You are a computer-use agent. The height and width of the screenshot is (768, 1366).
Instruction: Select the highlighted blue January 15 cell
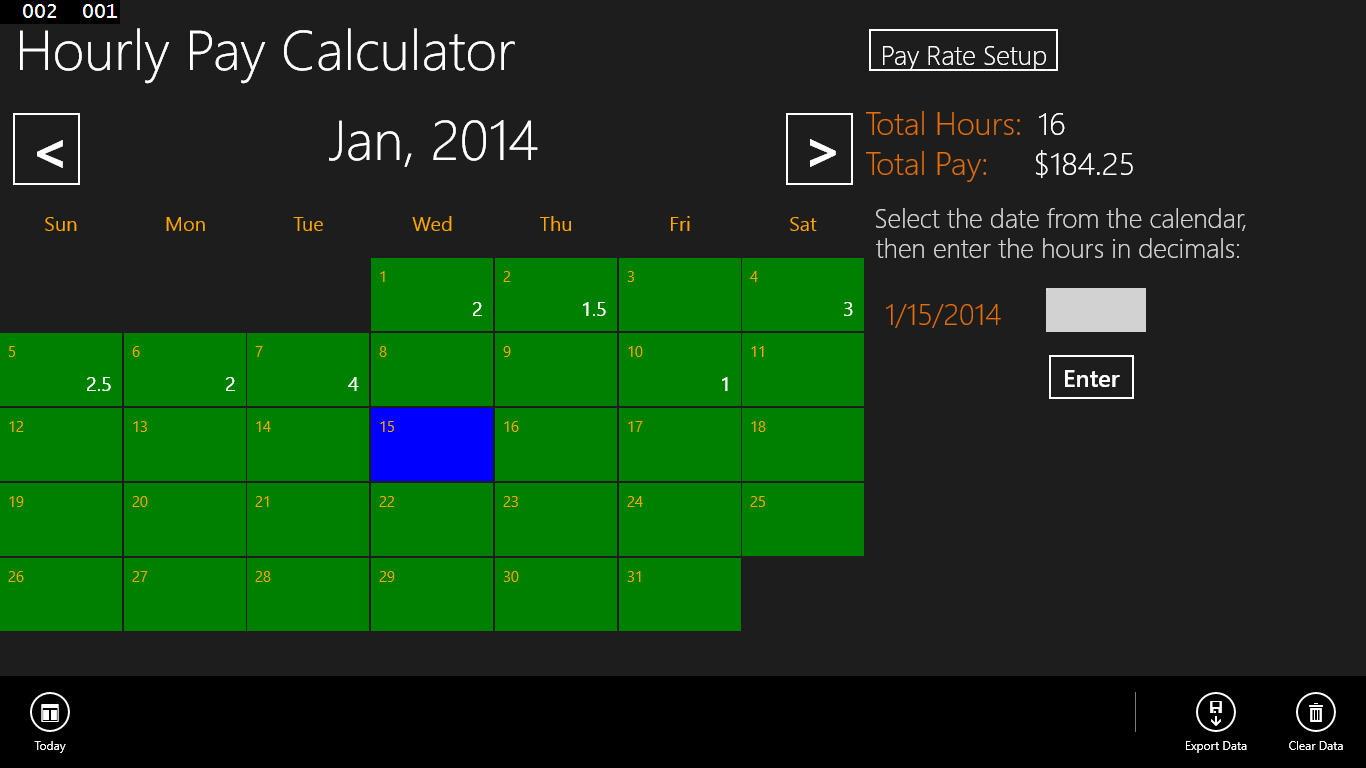[432, 445]
